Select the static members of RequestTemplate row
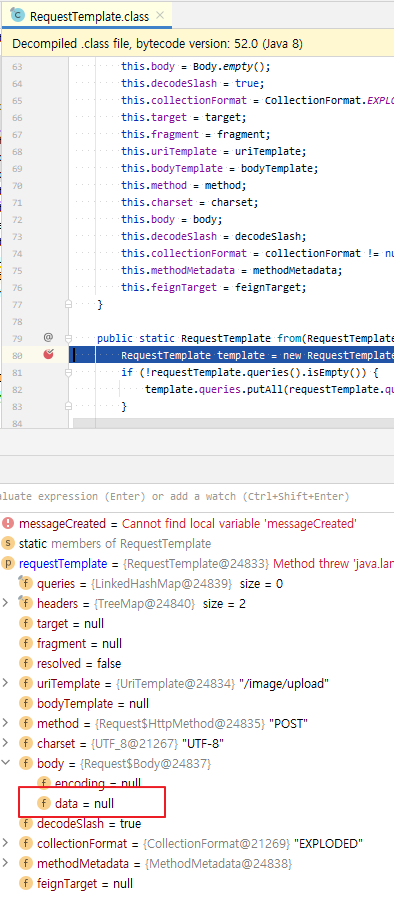Screen dimensions: 394x901 tap(197, 543)
